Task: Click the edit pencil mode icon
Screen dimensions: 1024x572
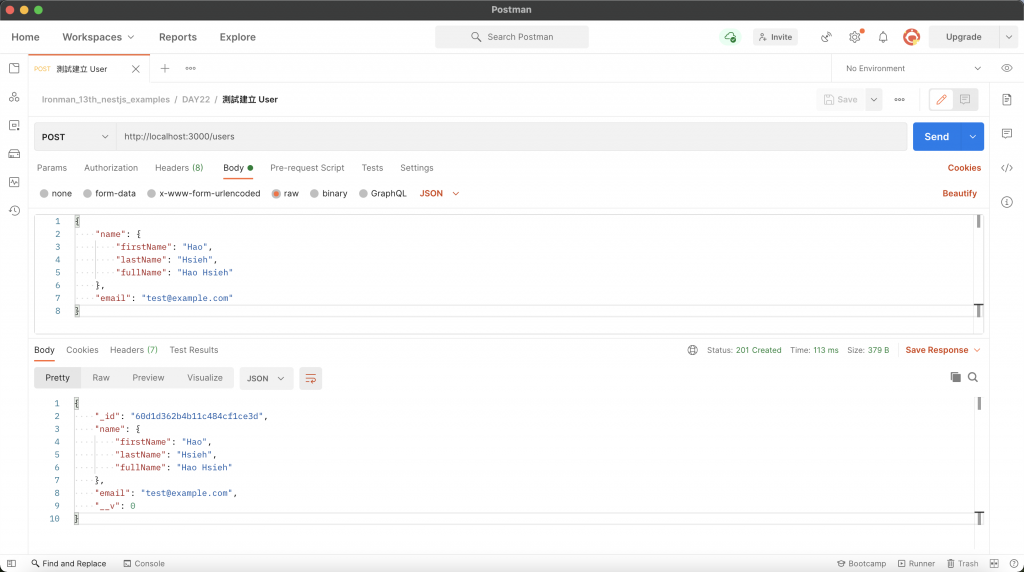Action: (941, 100)
